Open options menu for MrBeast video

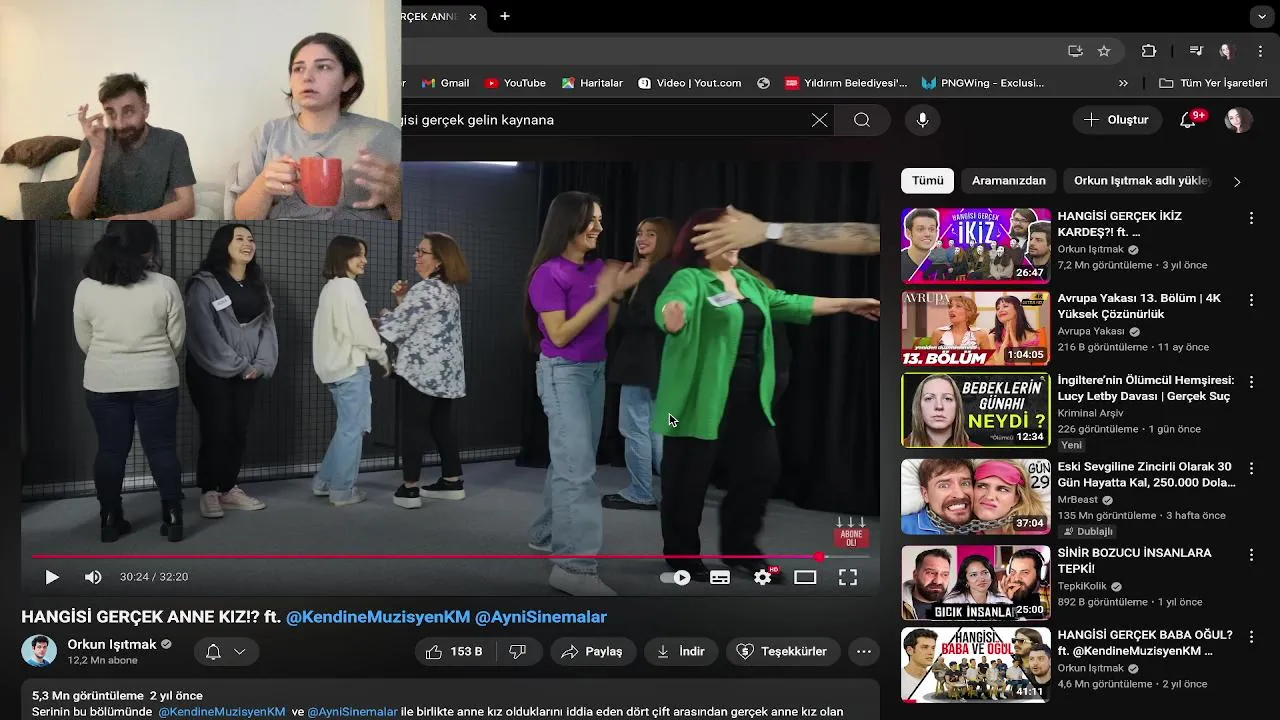tap(1251, 468)
